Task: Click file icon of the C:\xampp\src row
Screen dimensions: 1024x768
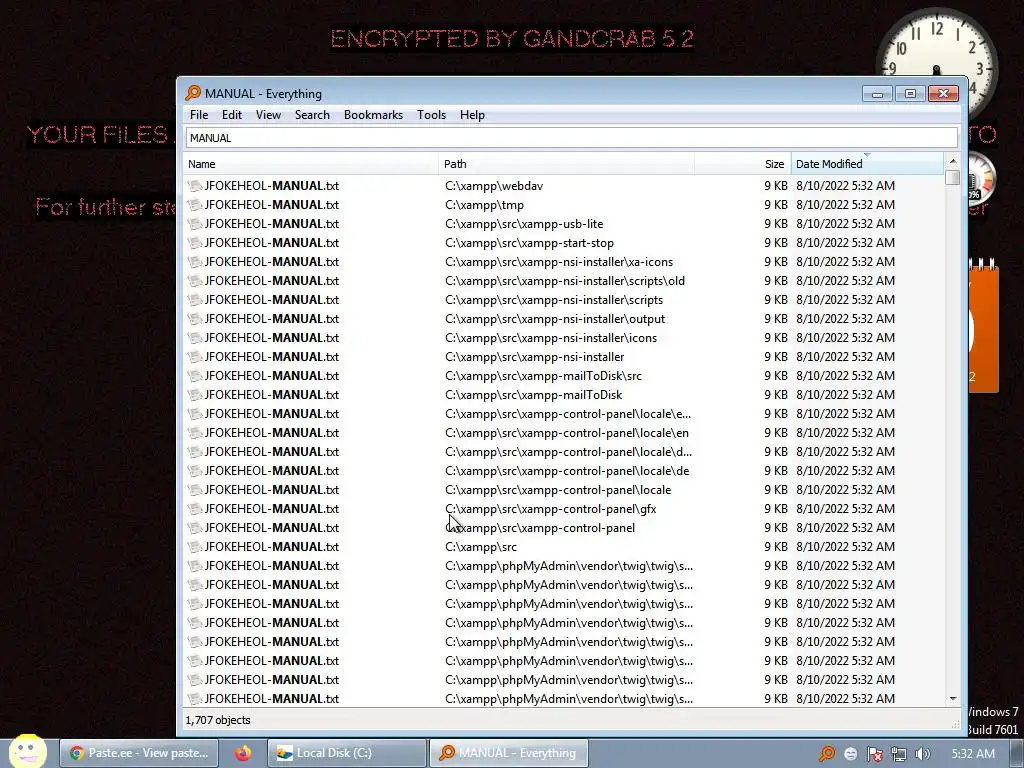Action: point(195,547)
